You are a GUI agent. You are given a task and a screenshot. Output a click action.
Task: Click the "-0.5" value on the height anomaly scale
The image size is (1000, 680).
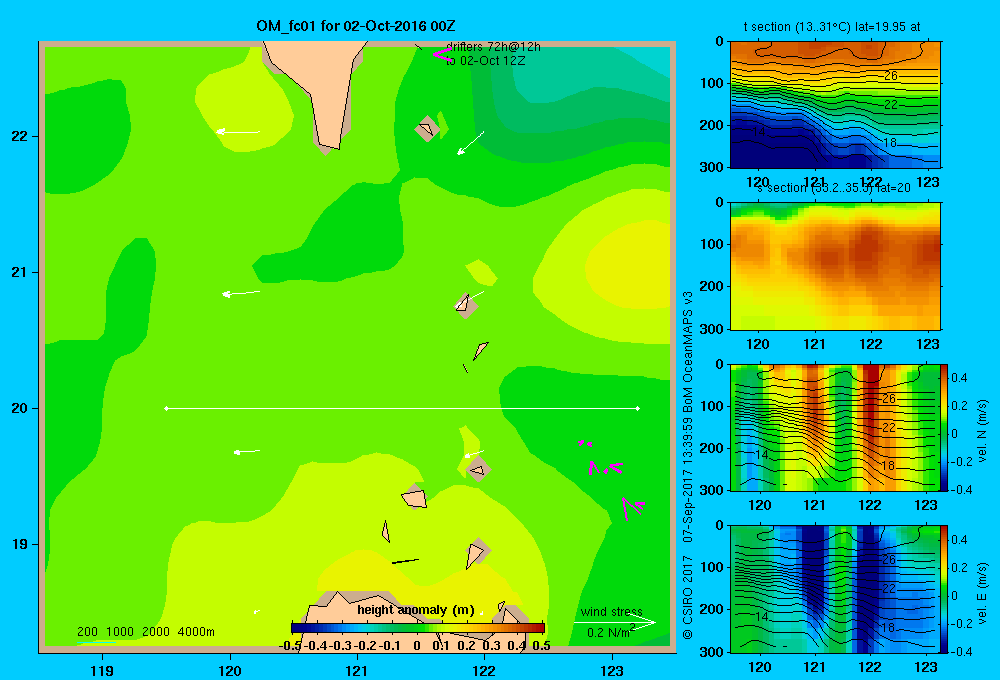pos(290,645)
